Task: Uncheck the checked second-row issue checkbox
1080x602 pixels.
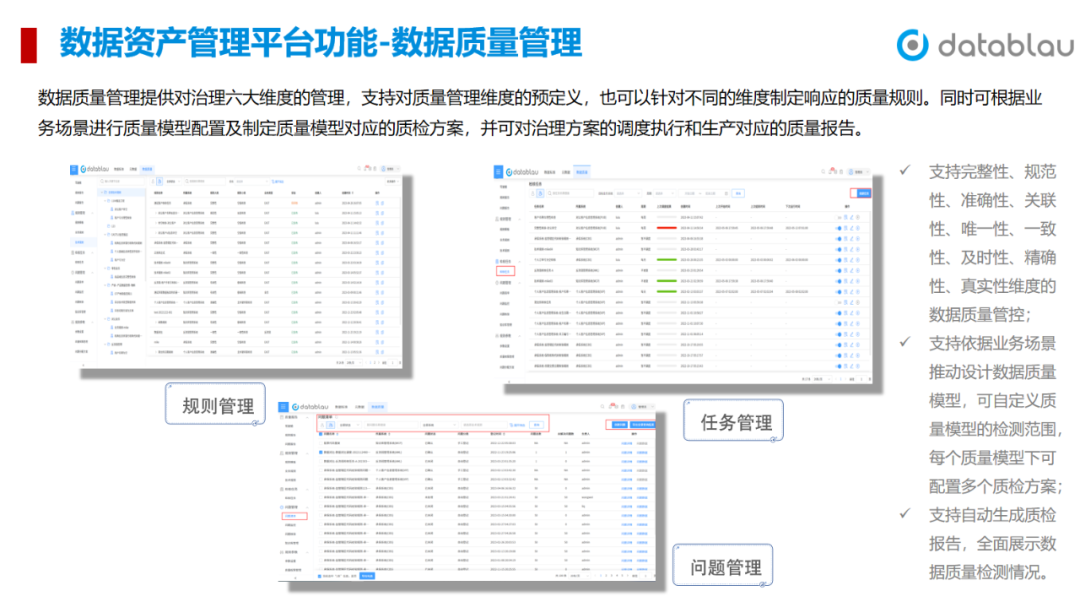Action: tap(320, 452)
